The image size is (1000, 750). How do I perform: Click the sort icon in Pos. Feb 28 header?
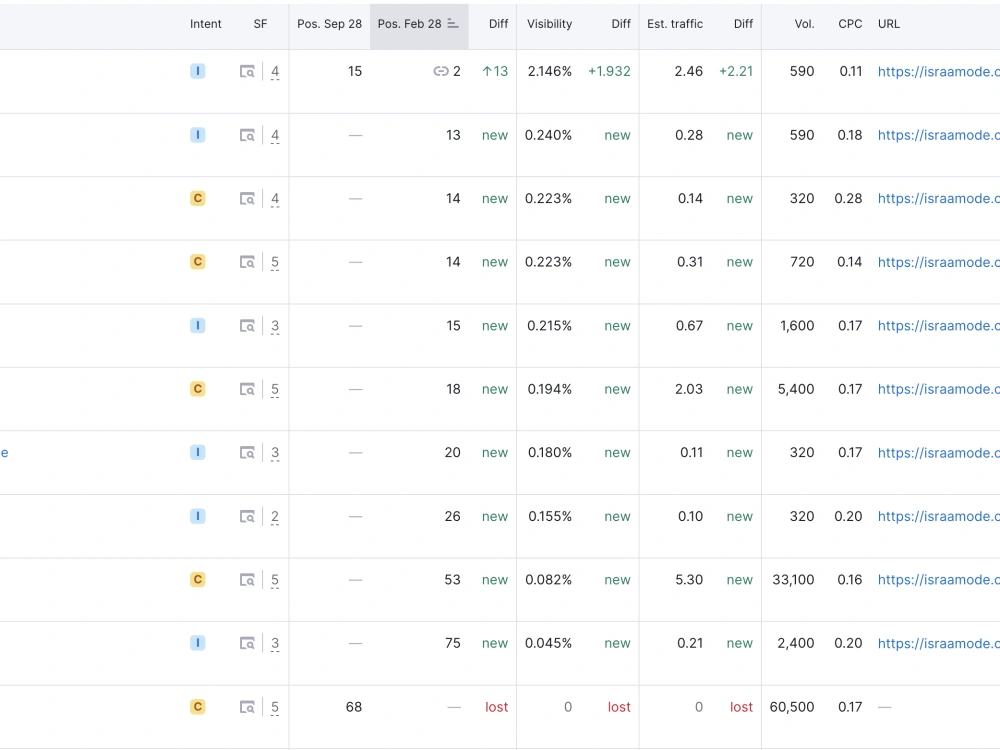(x=453, y=24)
